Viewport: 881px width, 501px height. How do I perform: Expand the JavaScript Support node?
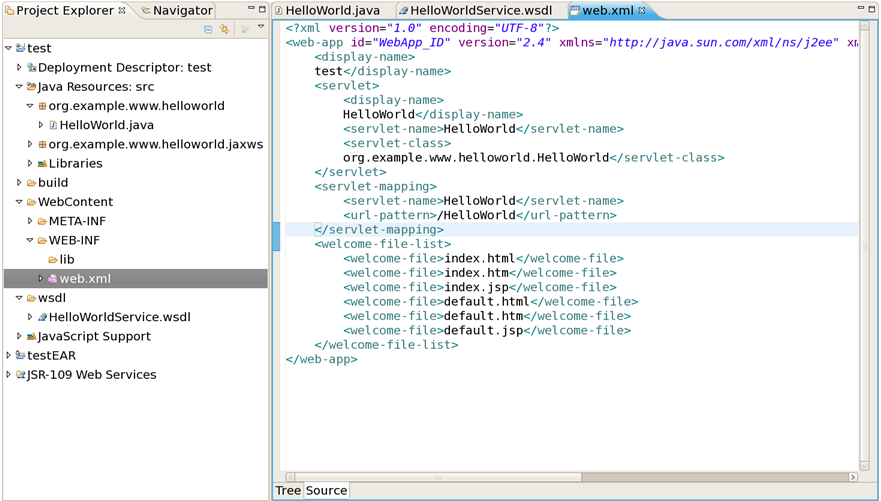tap(19, 337)
